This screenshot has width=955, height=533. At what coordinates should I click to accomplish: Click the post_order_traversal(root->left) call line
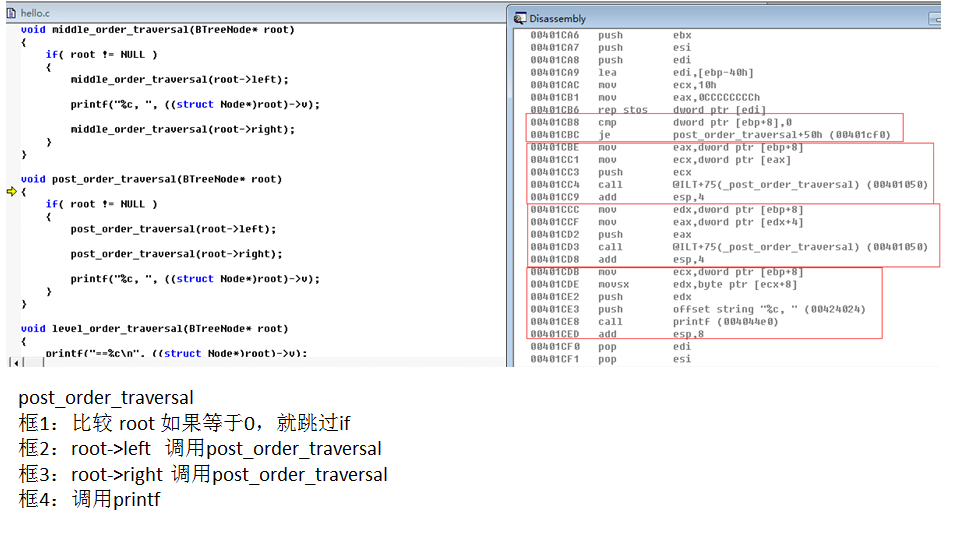click(174, 229)
